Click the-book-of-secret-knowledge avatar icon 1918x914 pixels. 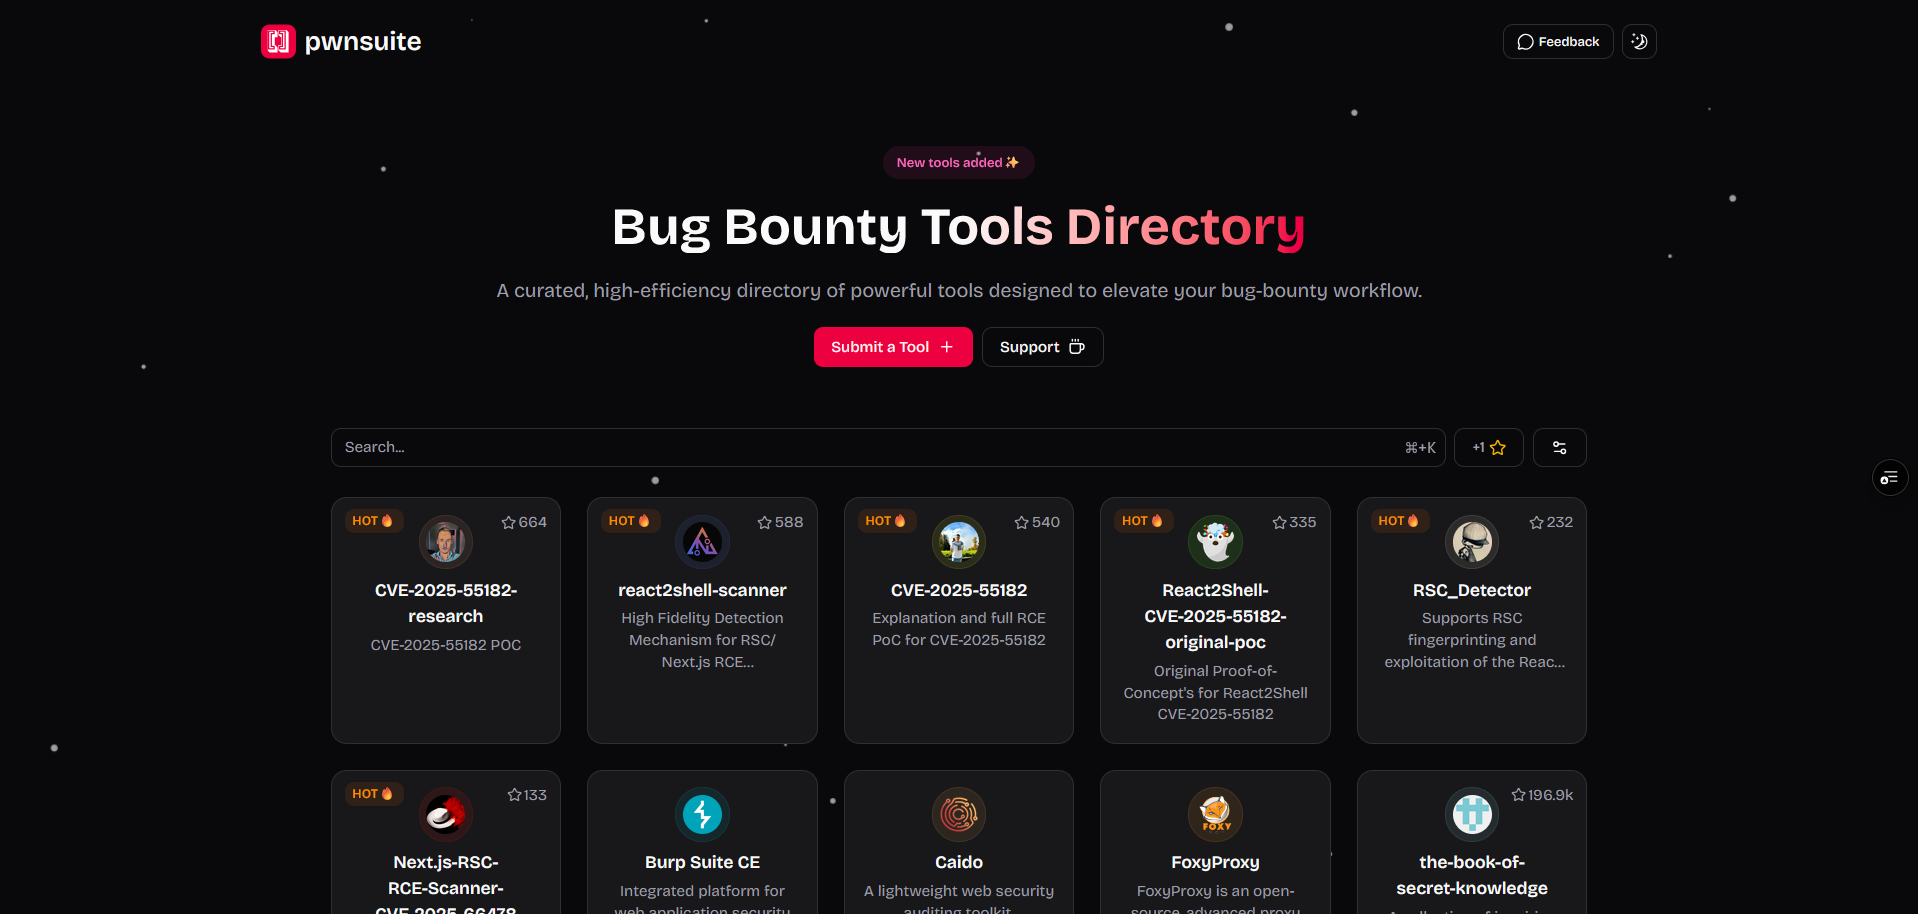(x=1472, y=815)
